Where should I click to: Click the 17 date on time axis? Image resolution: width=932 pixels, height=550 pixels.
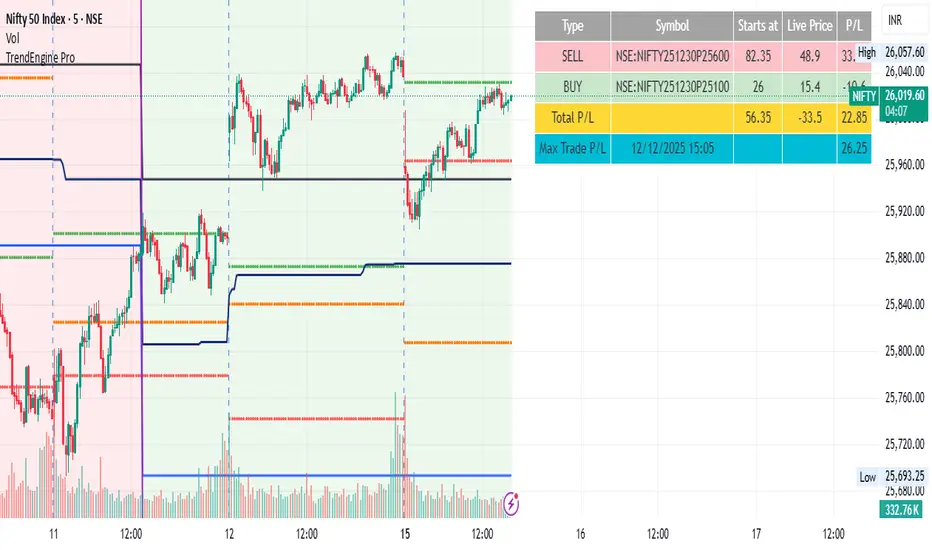757,533
